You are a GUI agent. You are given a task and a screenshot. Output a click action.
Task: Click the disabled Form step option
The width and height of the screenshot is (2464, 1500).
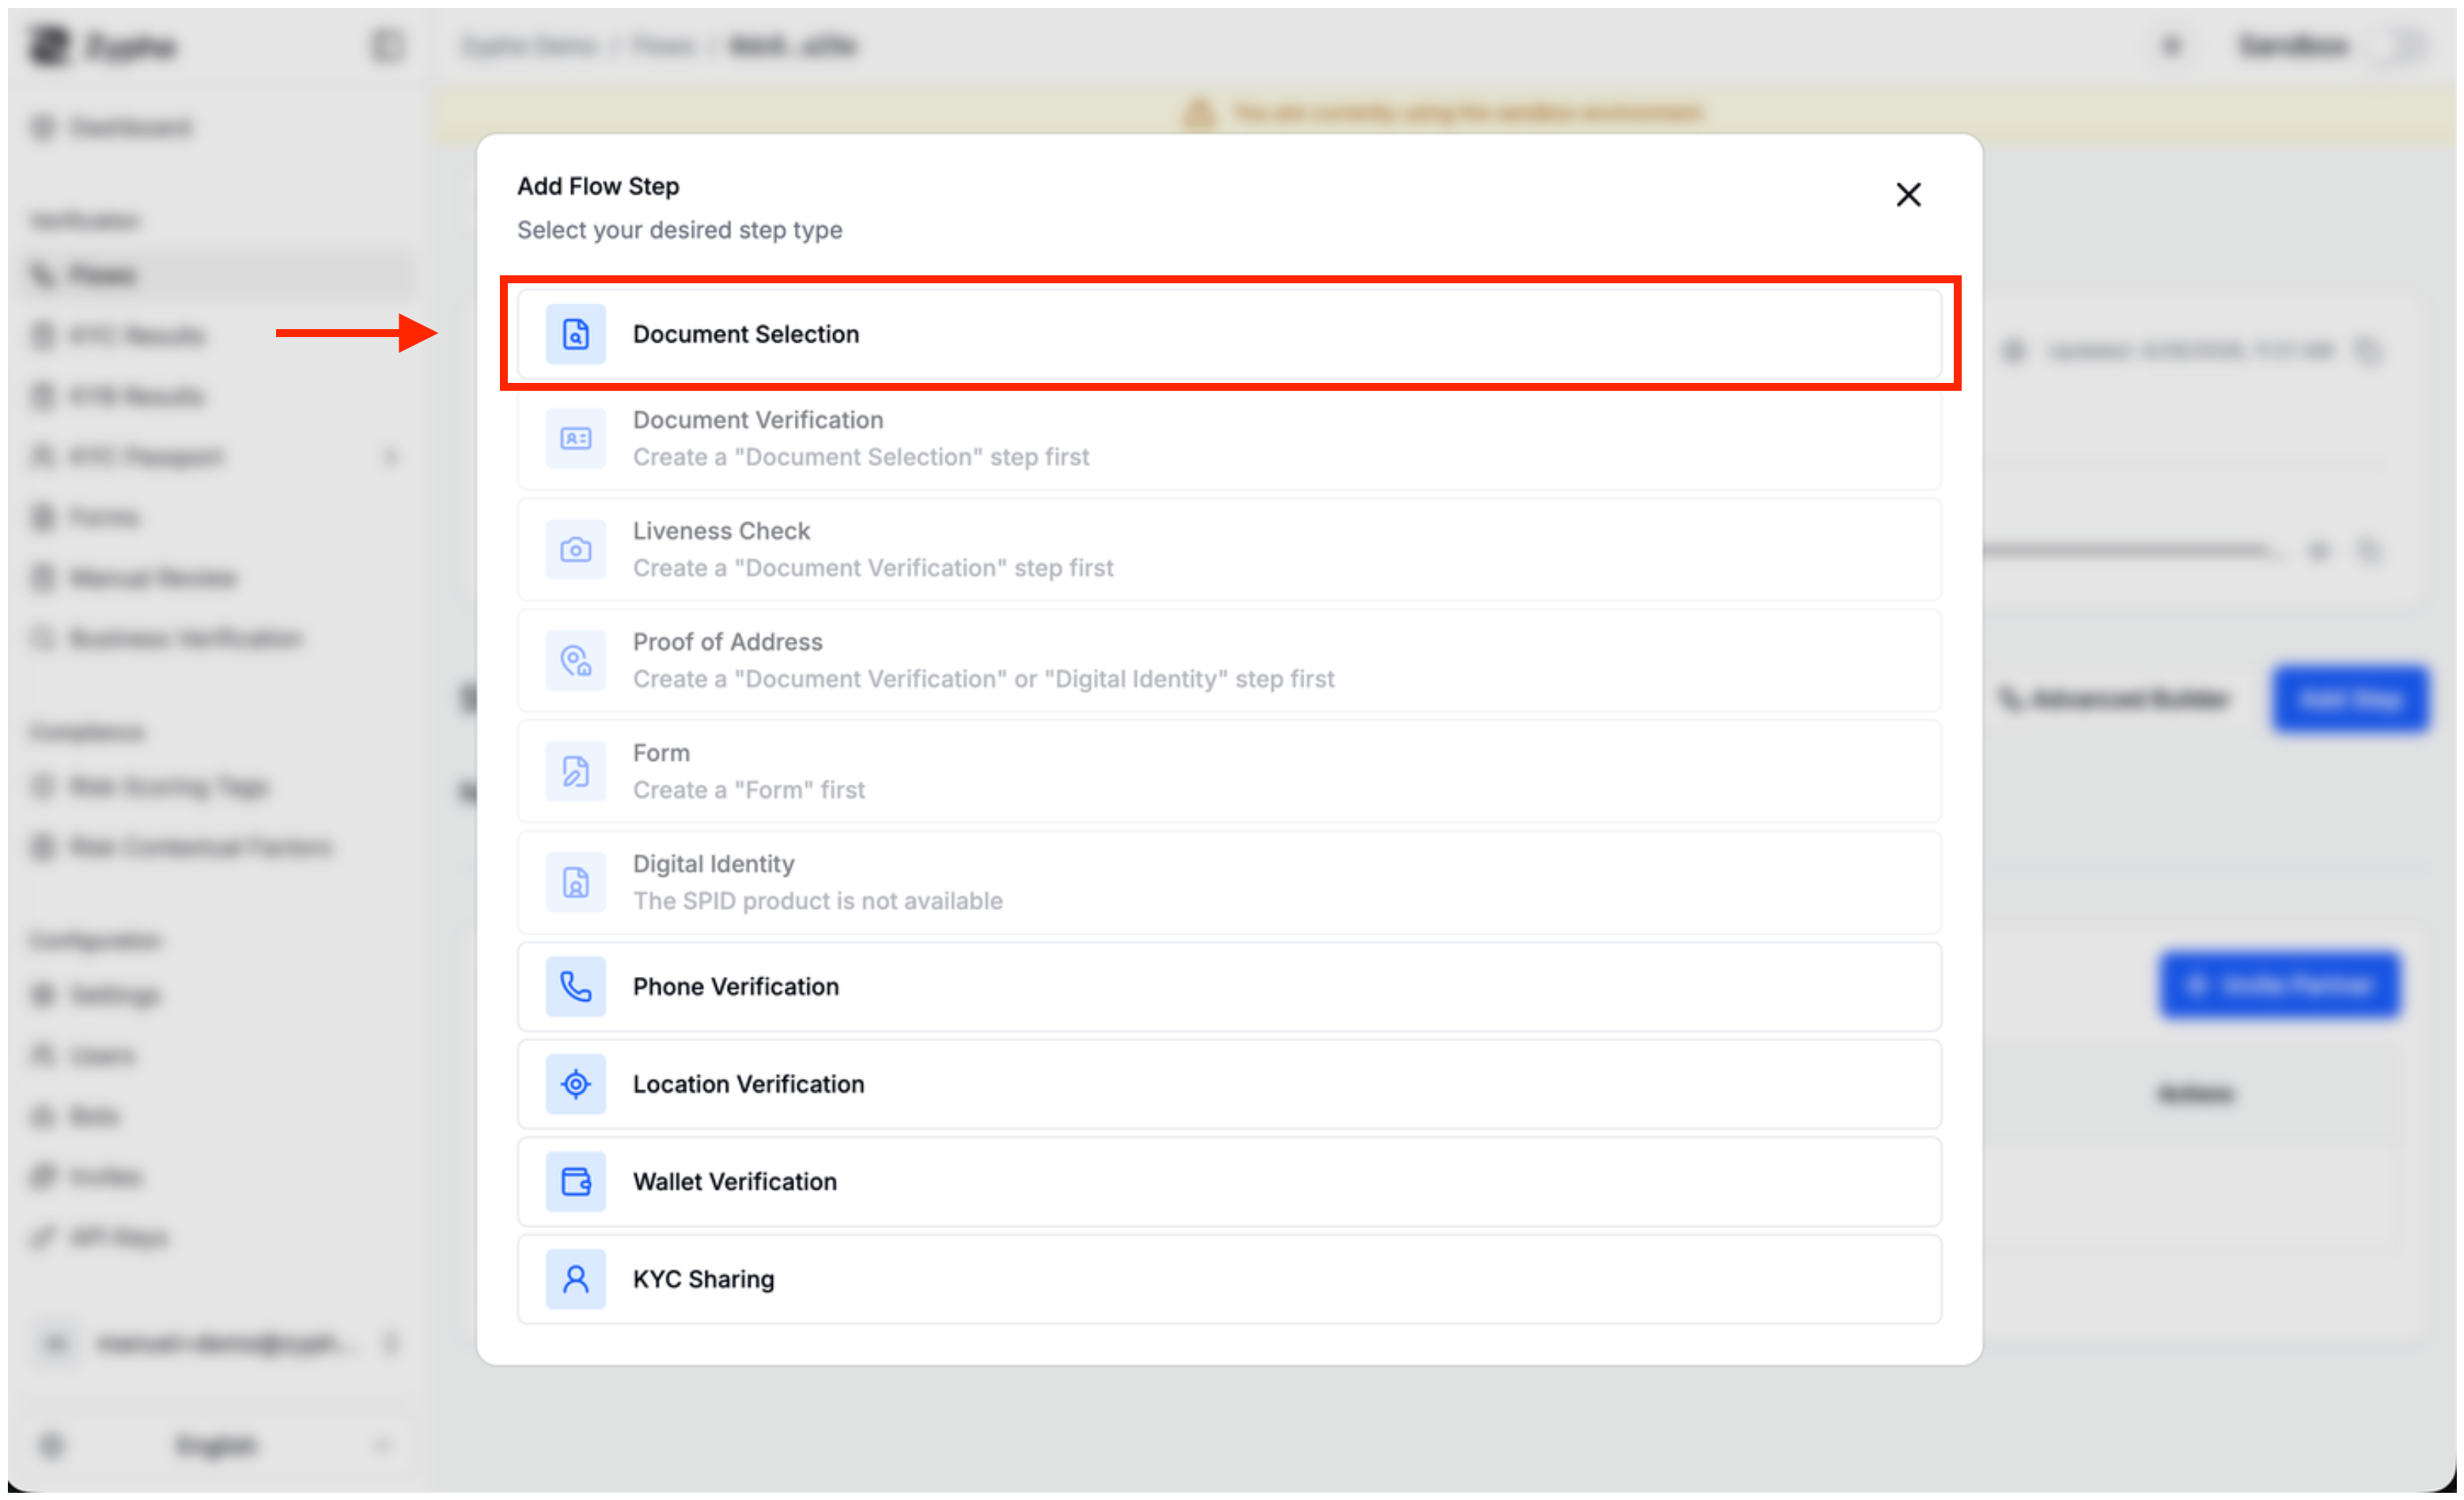(x=1229, y=771)
